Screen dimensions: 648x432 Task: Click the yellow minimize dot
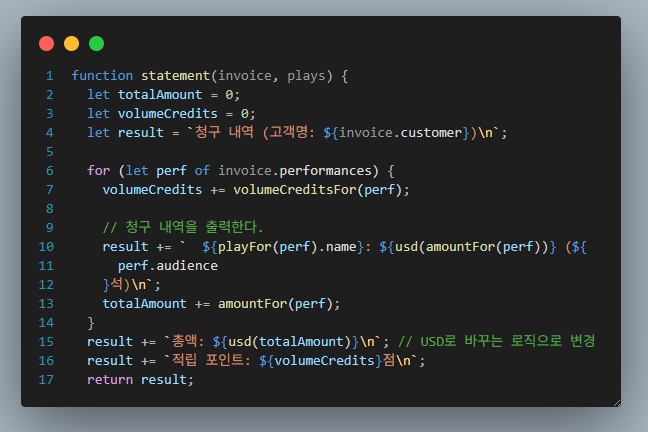(71, 43)
